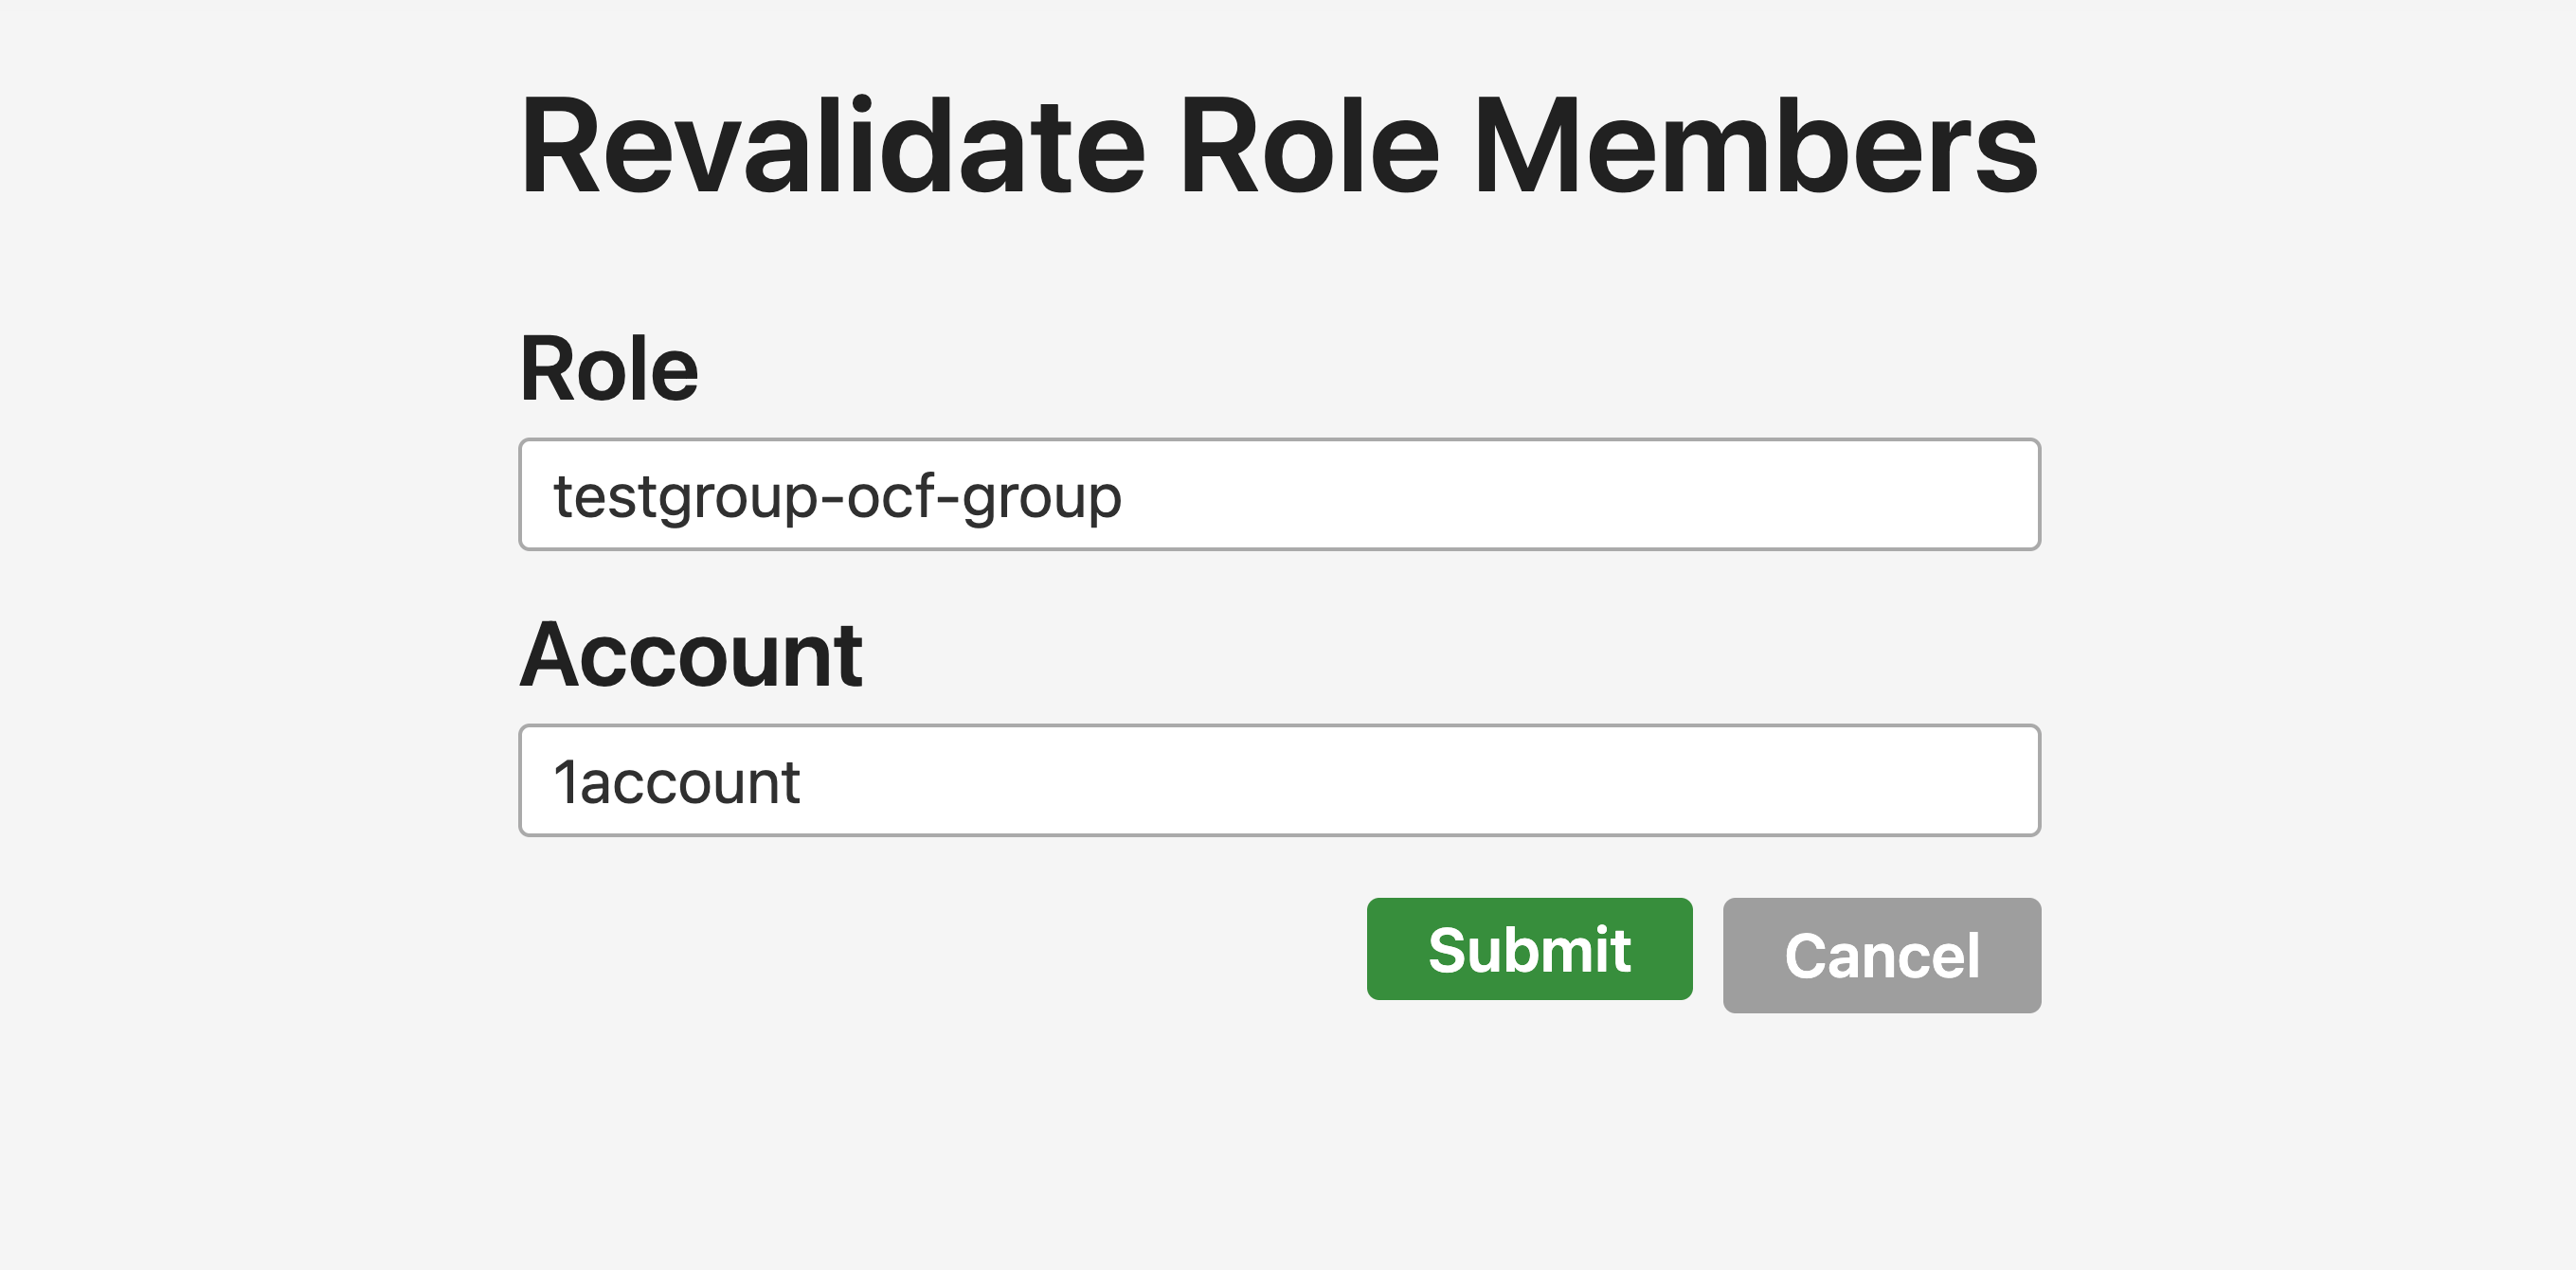Click empty area inside Account textbox

[x=1420, y=780]
